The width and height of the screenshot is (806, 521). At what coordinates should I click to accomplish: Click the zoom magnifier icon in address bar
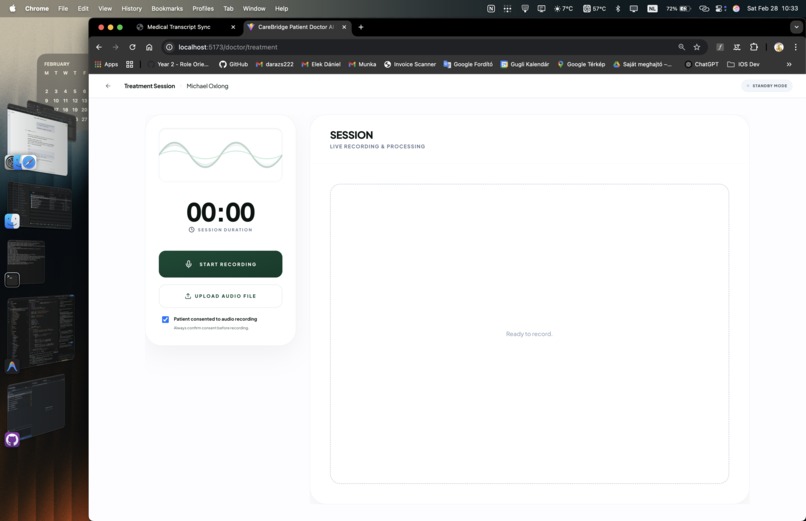[682, 47]
